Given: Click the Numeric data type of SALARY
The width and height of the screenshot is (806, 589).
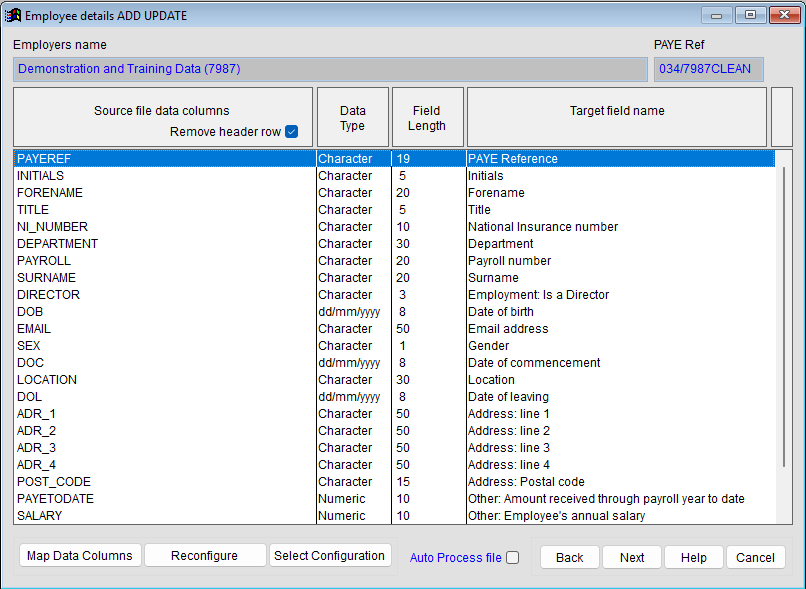Looking at the screenshot, I should point(342,515).
